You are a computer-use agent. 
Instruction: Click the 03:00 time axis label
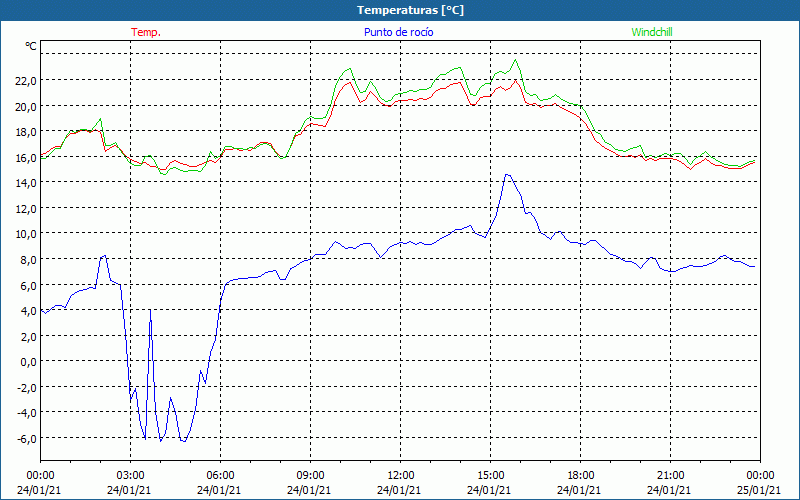pos(130,476)
